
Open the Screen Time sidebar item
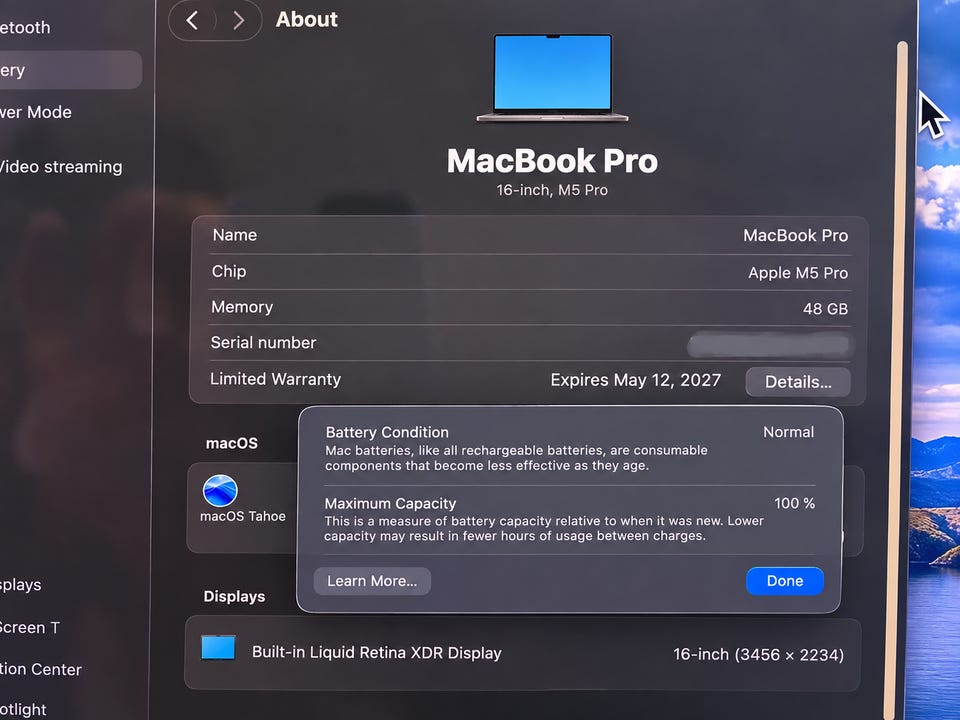(29, 628)
